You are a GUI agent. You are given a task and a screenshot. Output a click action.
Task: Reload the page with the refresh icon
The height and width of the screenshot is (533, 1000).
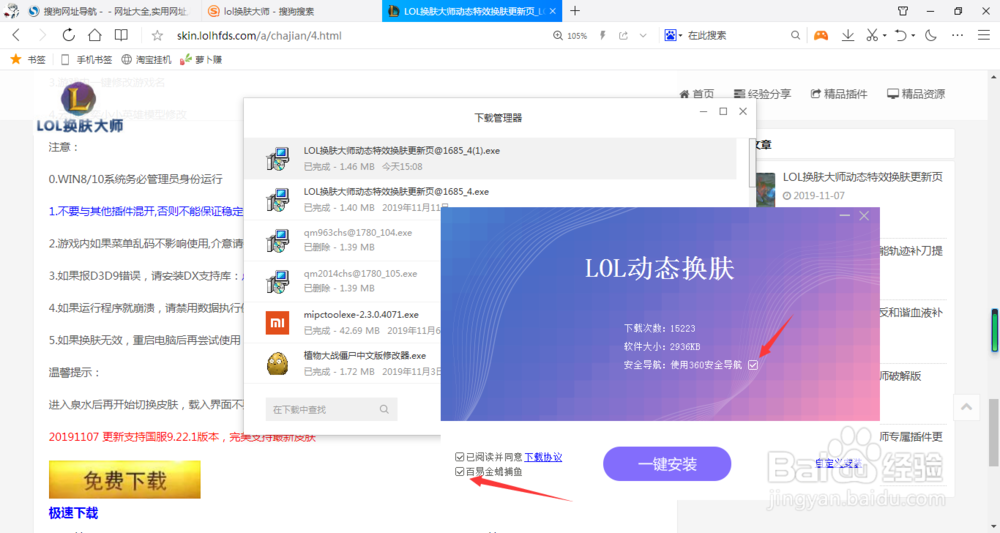pyautogui.click(x=68, y=36)
